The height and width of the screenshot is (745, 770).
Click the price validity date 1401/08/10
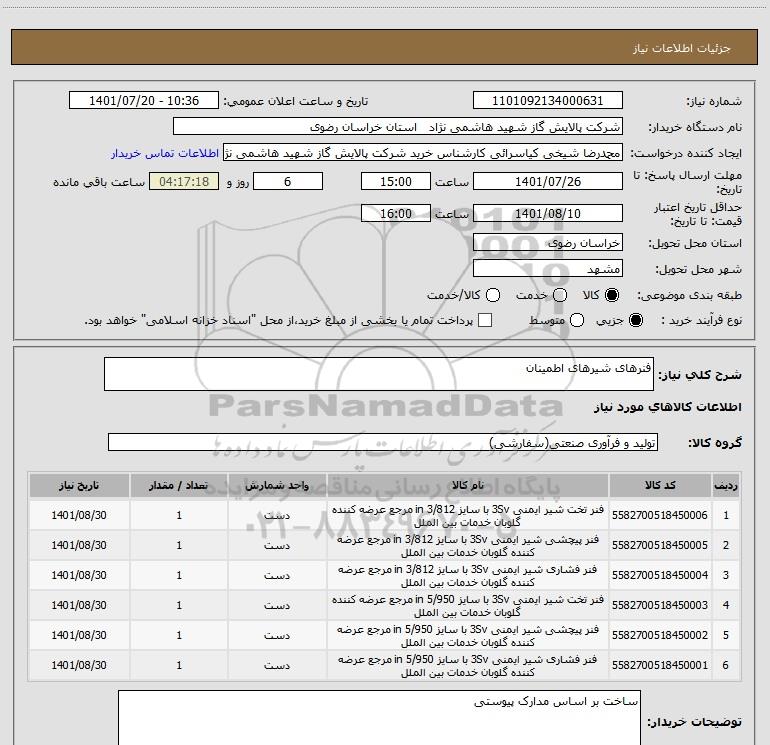(548, 213)
